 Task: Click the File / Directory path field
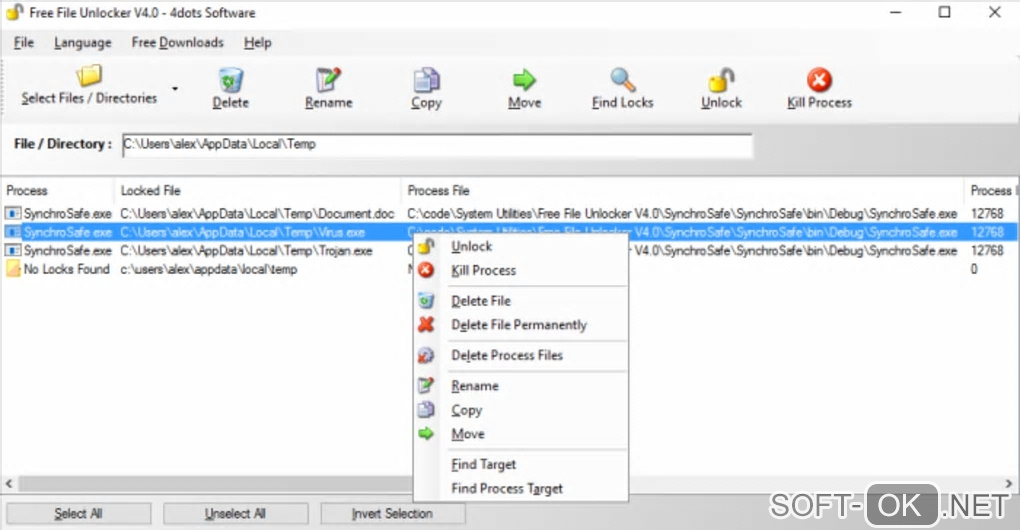click(437, 145)
